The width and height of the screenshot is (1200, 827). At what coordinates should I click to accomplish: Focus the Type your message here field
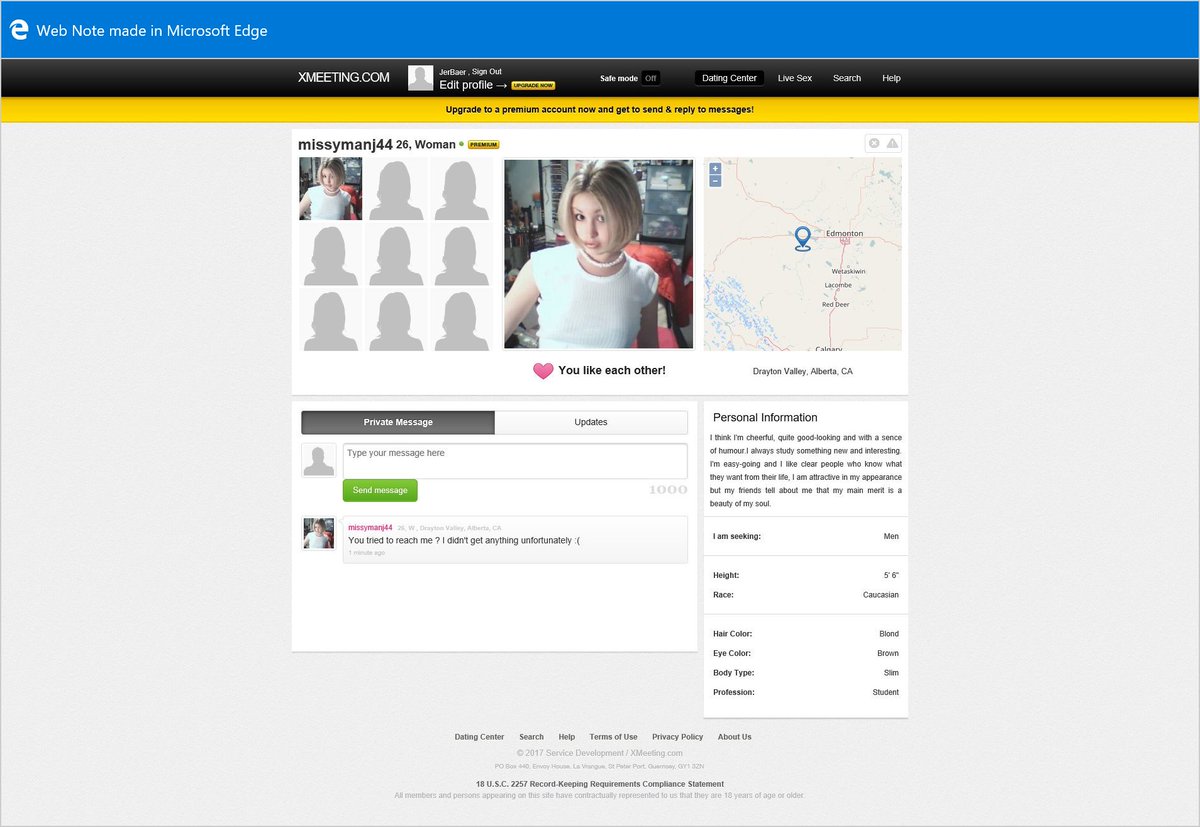click(515, 461)
